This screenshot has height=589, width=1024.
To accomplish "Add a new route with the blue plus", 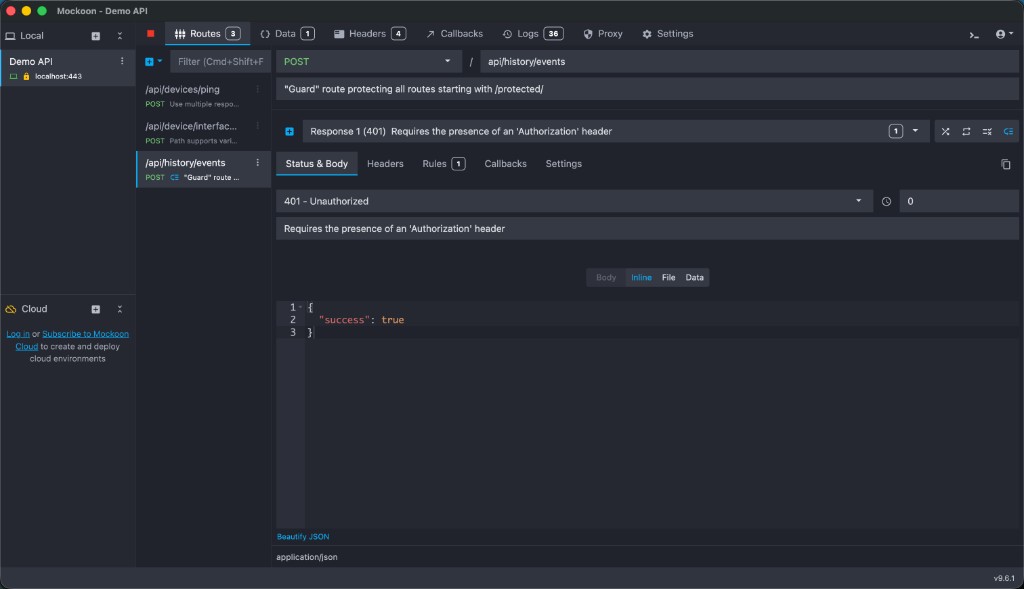I will tap(149, 61).
